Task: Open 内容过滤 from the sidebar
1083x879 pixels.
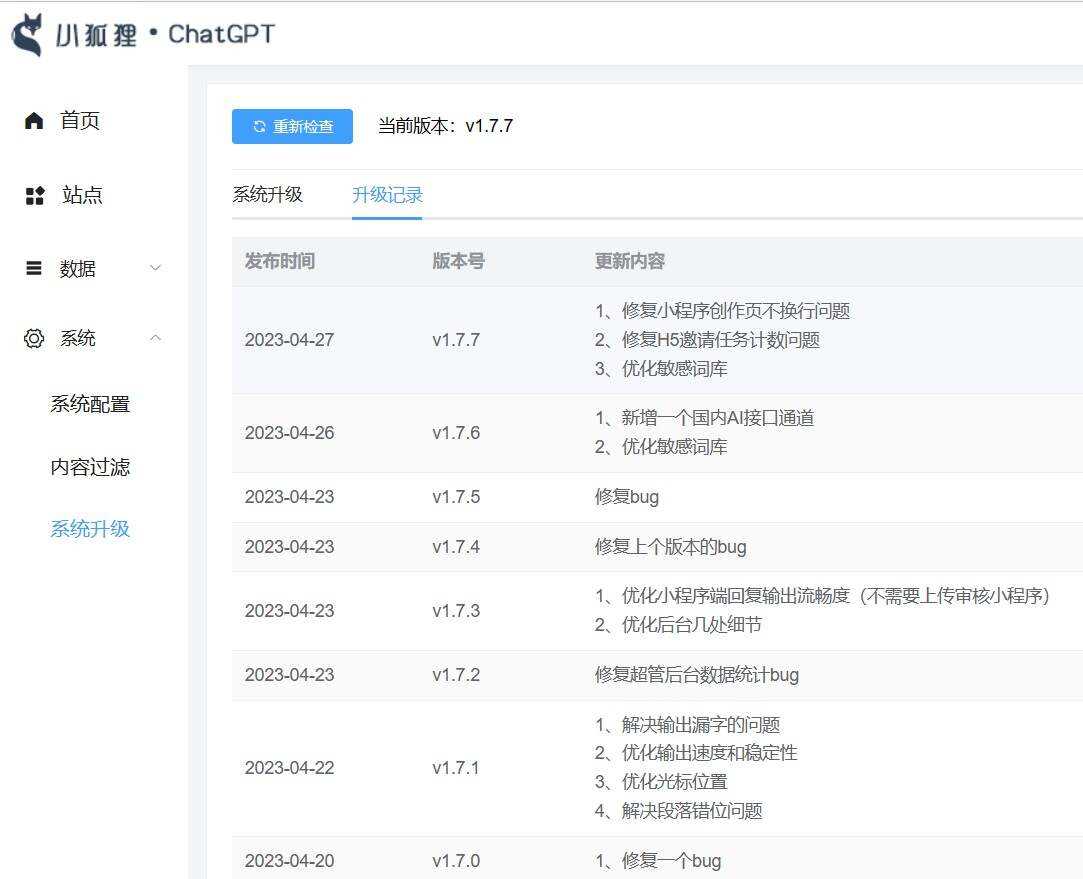Action: pos(90,466)
